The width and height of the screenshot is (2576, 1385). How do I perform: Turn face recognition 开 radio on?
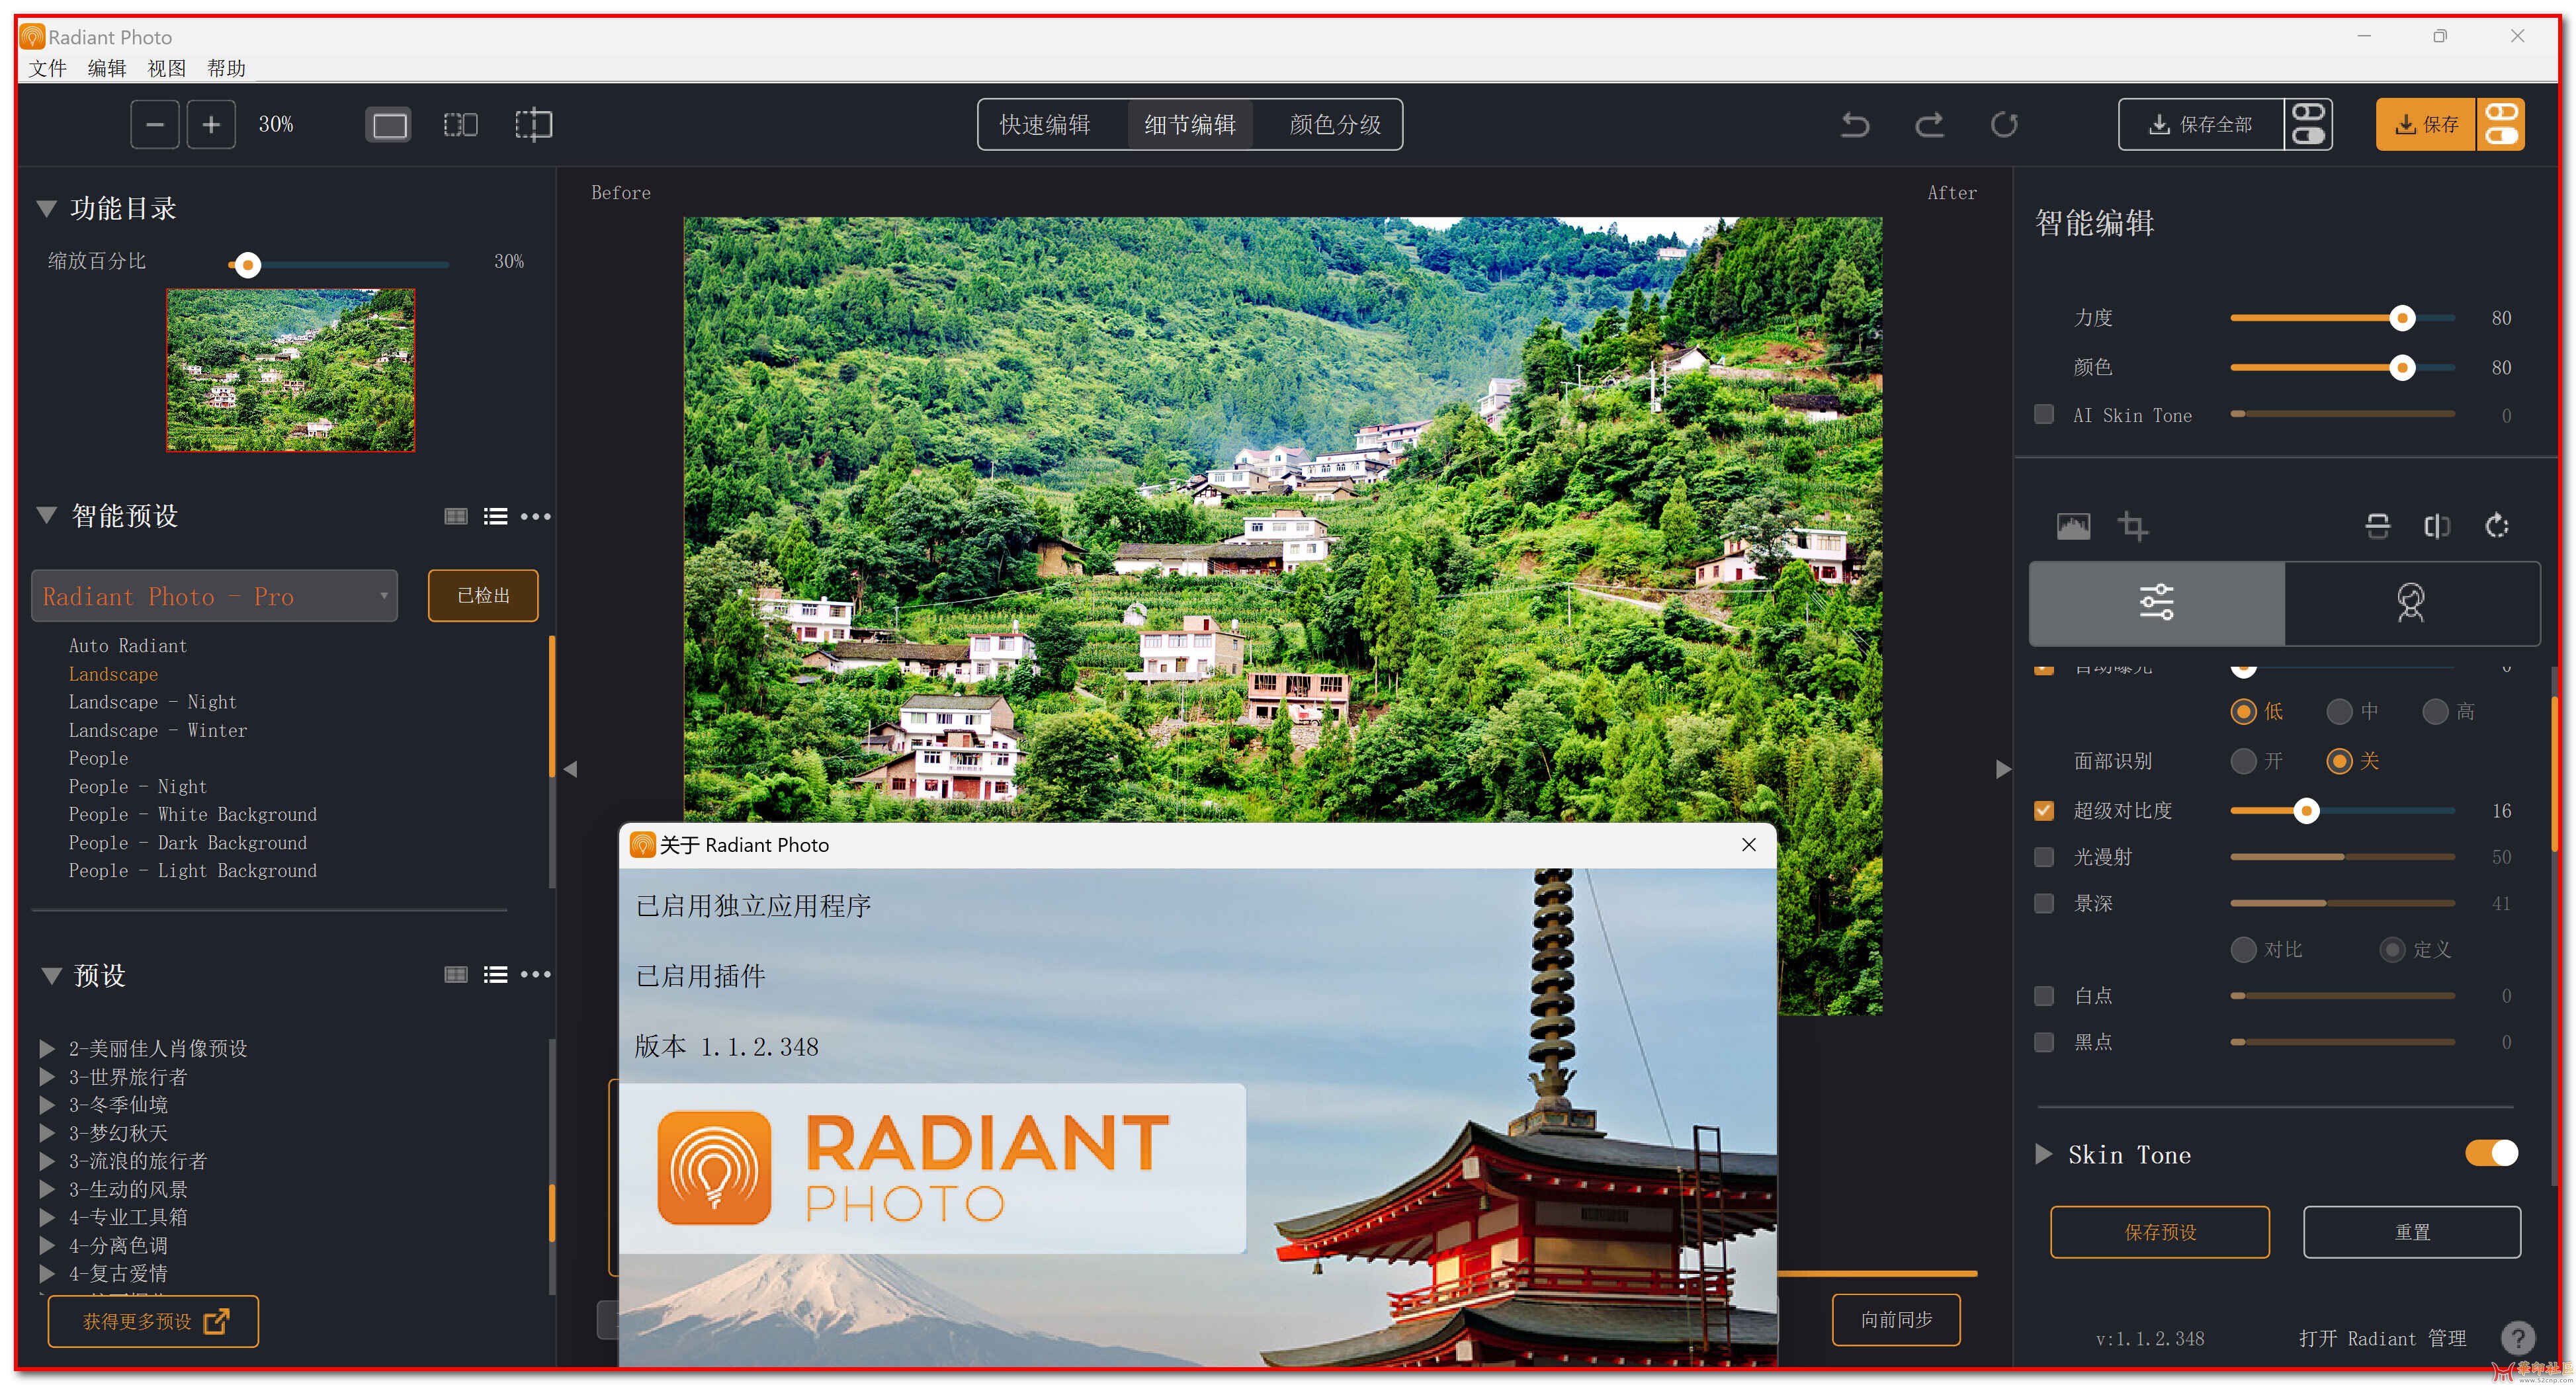point(2243,762)
